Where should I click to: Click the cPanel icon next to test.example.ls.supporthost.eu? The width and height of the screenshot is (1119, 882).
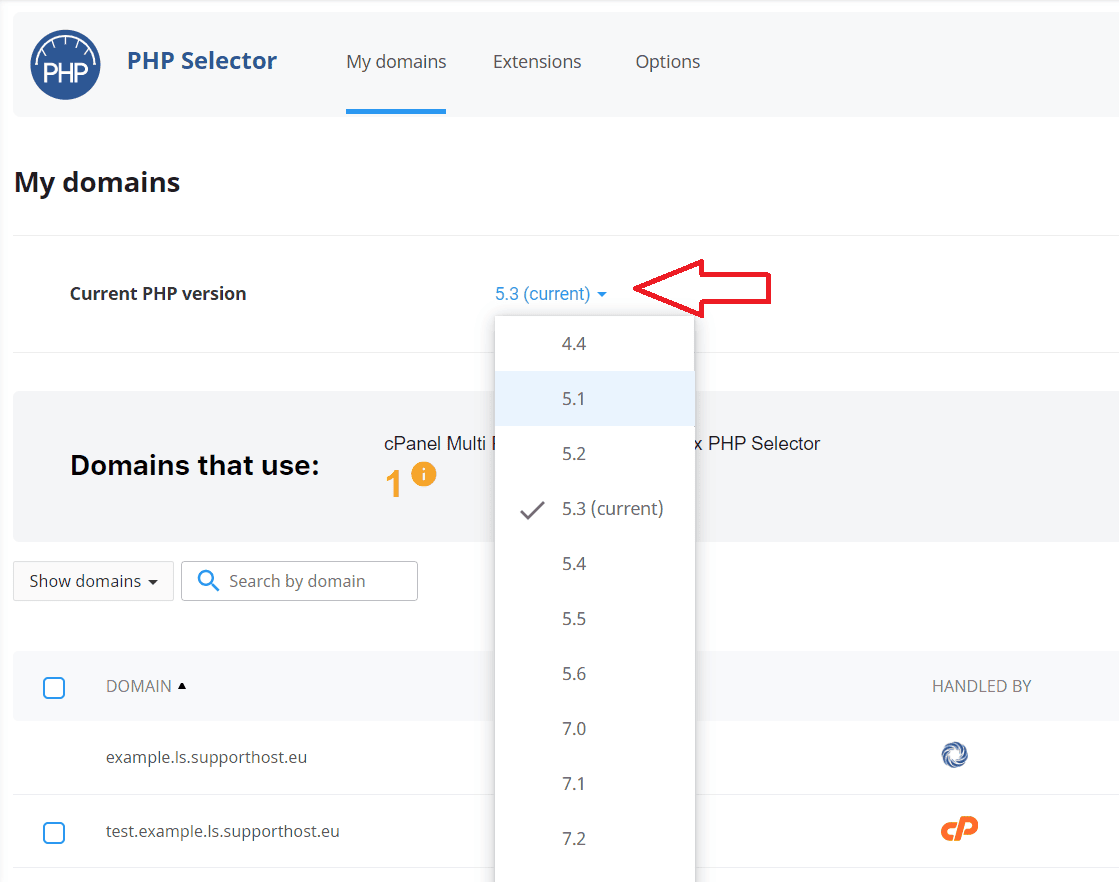click(958, 828)
